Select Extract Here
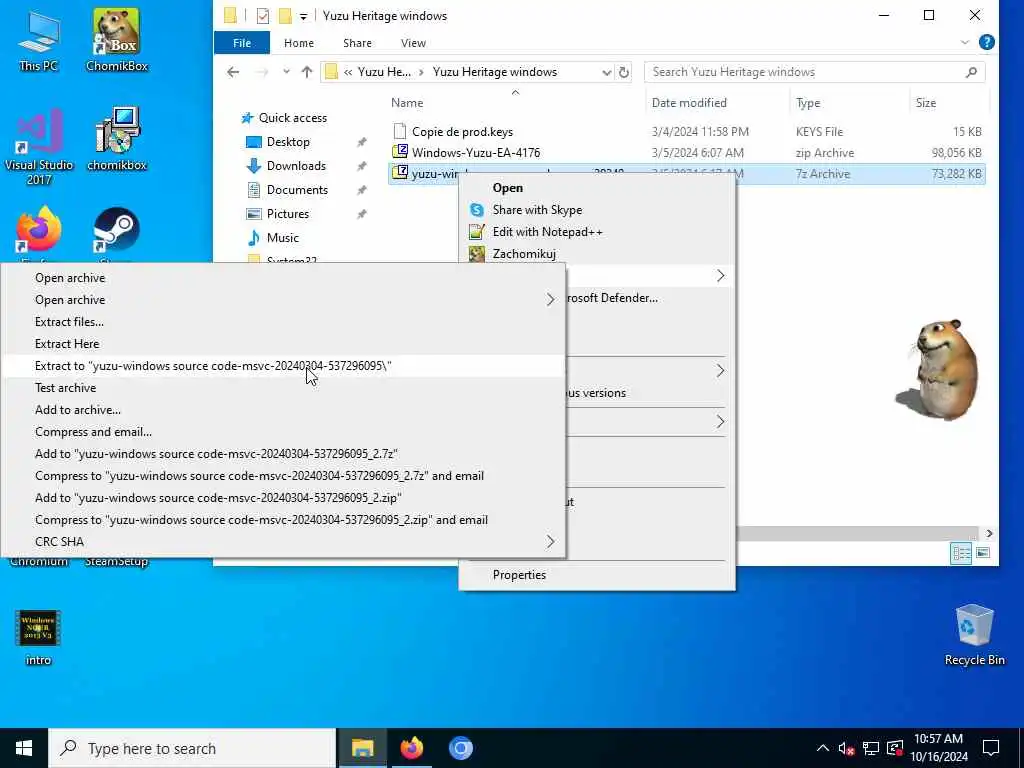Screen dimensions: 1024x768 click(283, 344)
